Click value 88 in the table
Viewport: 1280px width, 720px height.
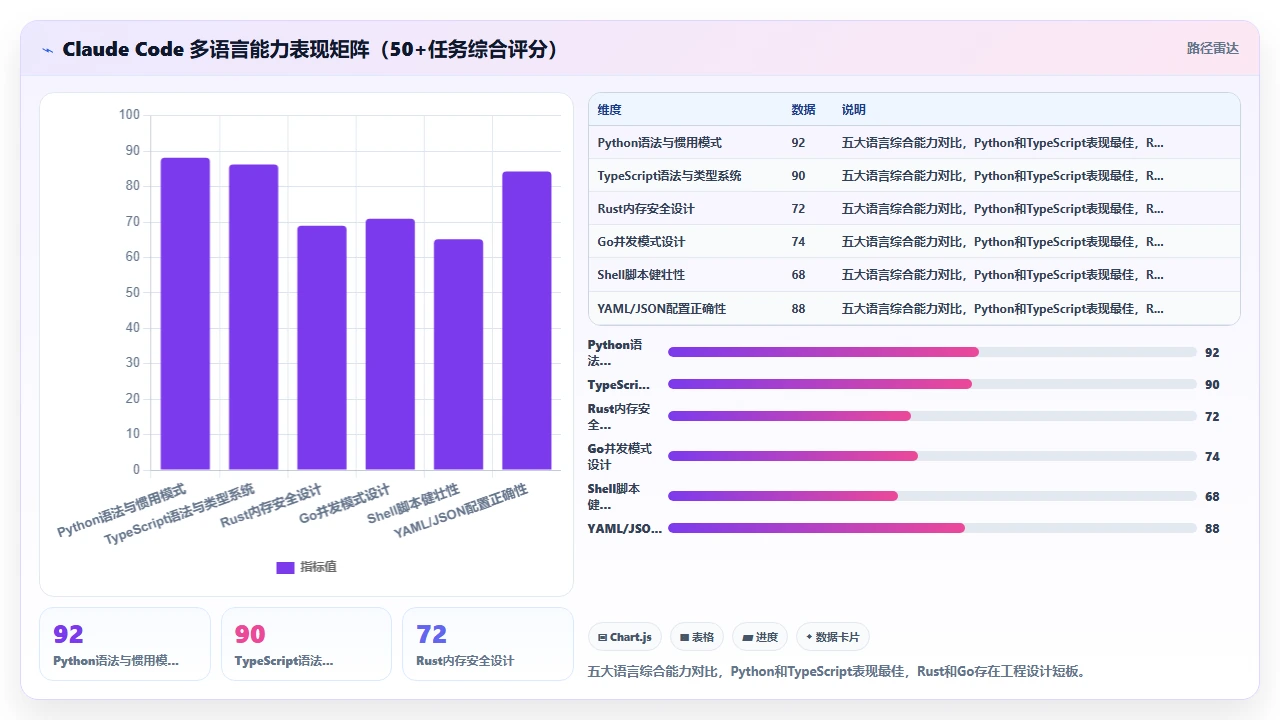click(798, 309)
